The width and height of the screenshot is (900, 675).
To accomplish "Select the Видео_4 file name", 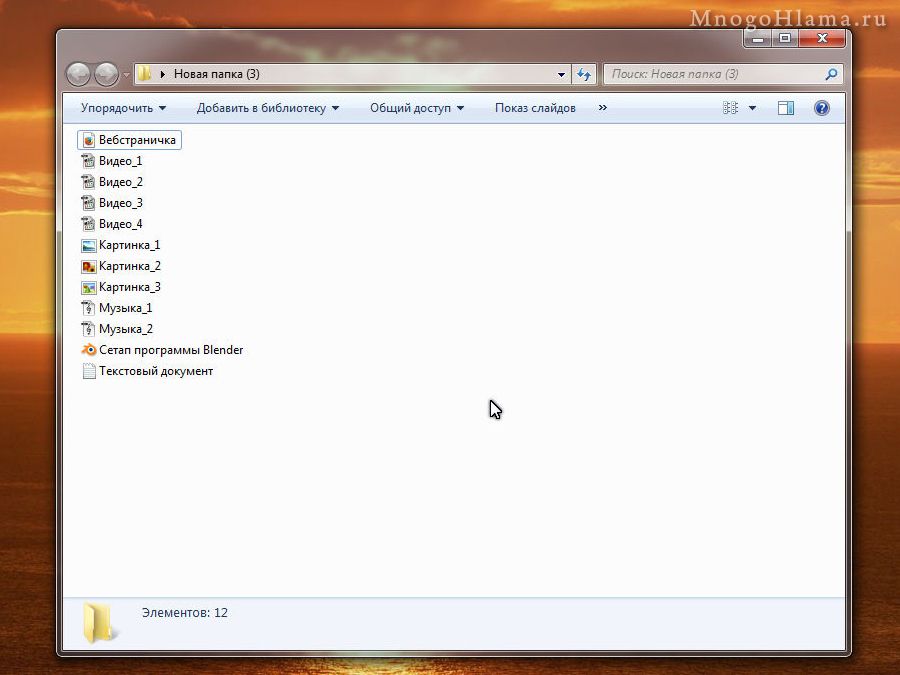I will tap(120, 224).
